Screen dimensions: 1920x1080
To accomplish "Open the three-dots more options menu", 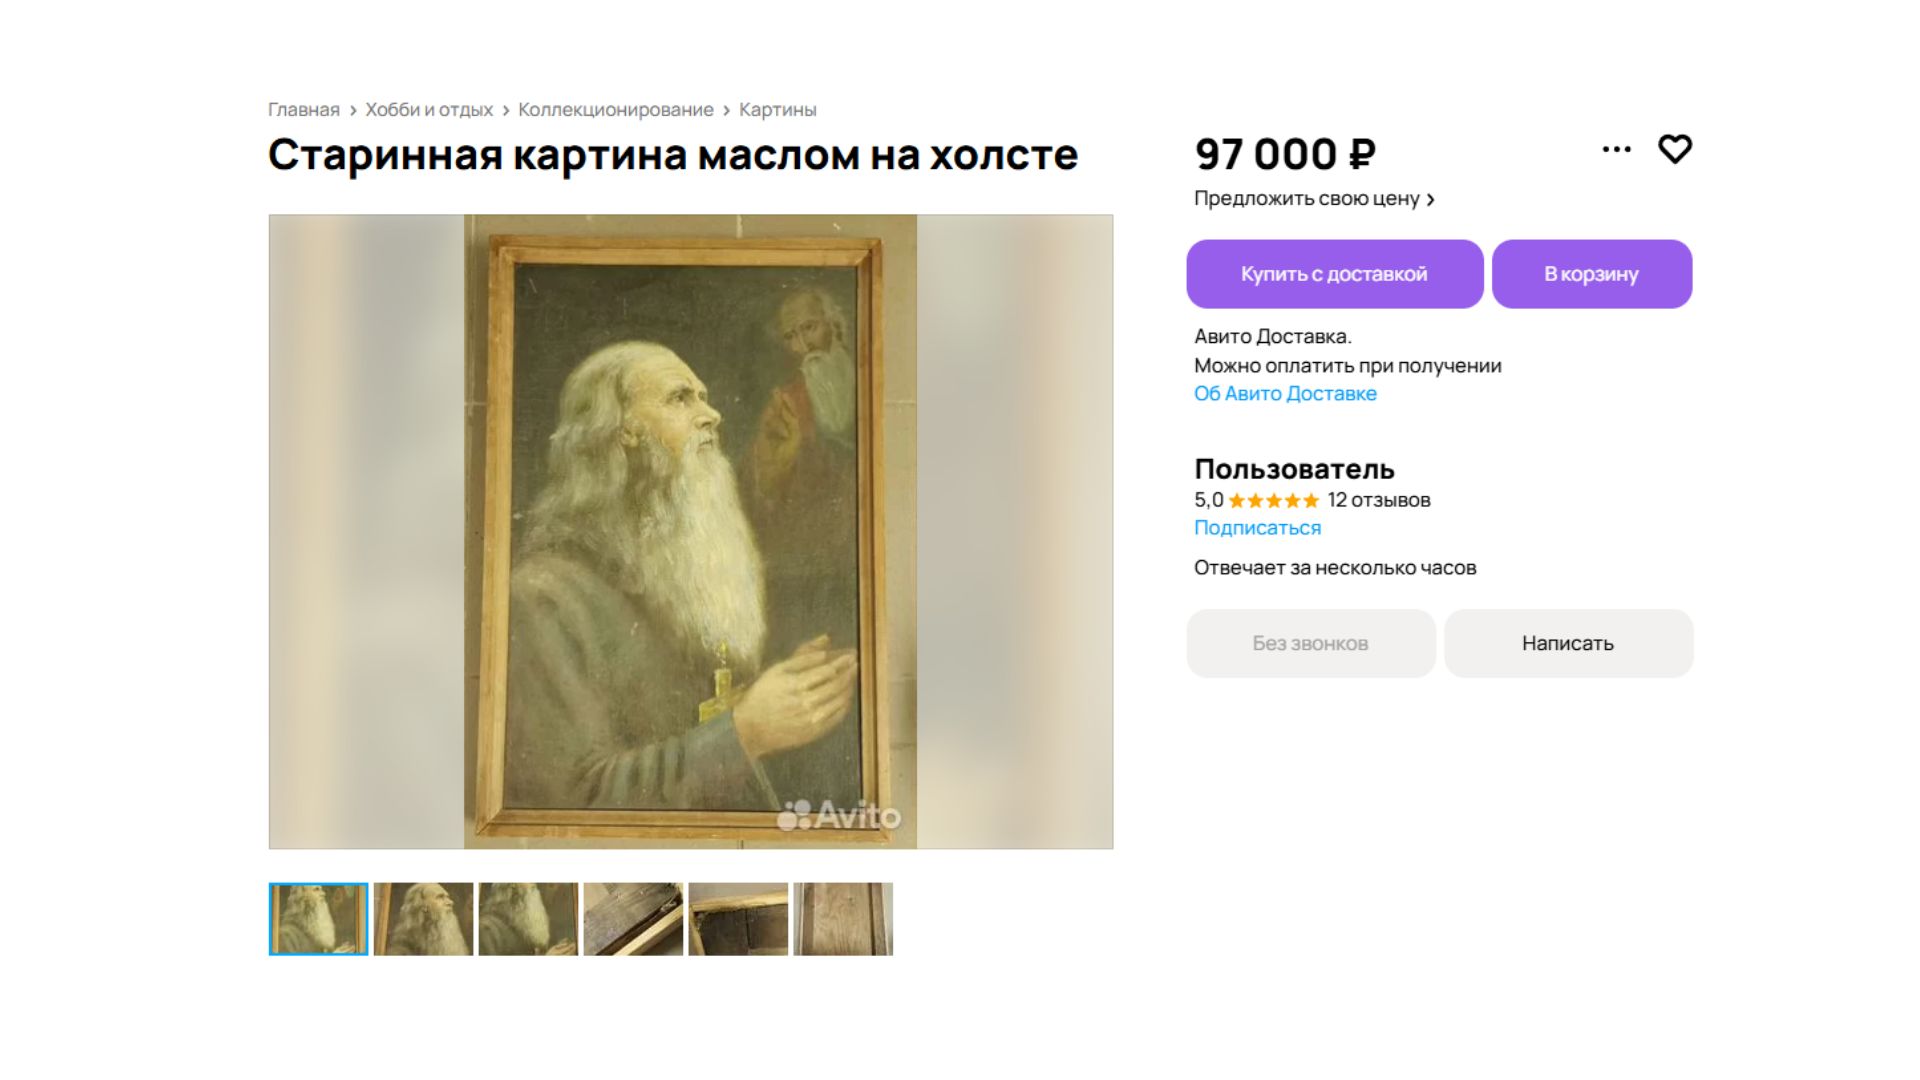I will point(1616,150).
